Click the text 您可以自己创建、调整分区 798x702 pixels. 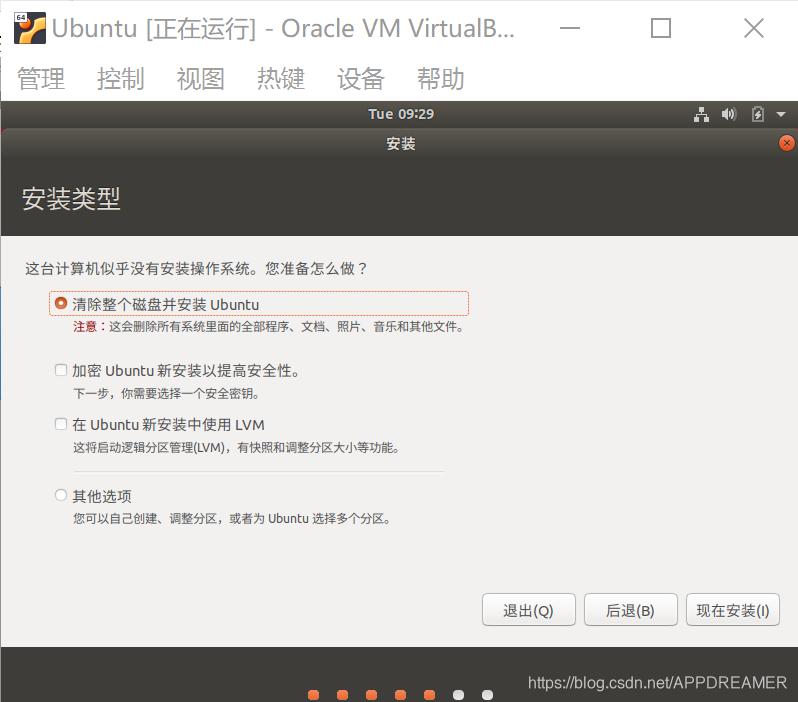pyautogui.click(x=147, y=519)
